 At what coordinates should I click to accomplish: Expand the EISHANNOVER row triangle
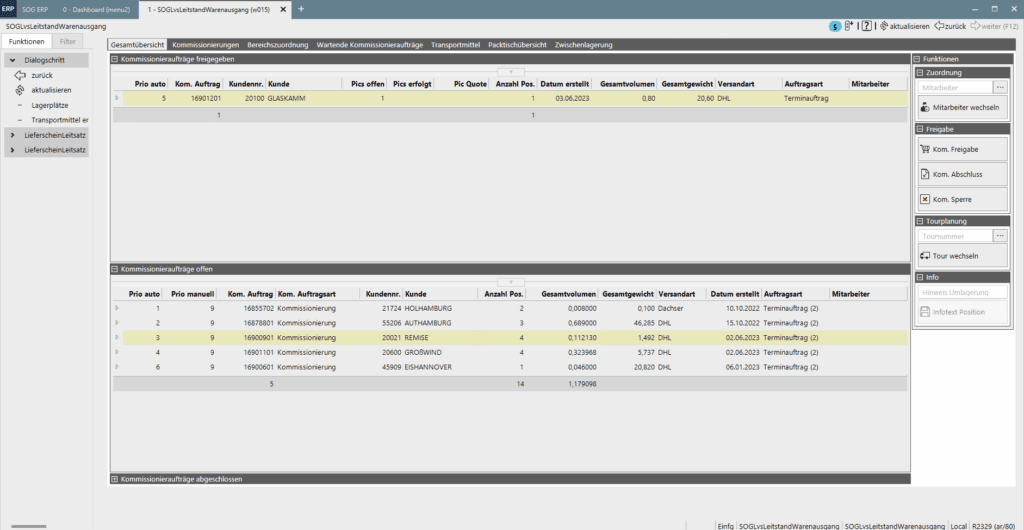[118, 367]
